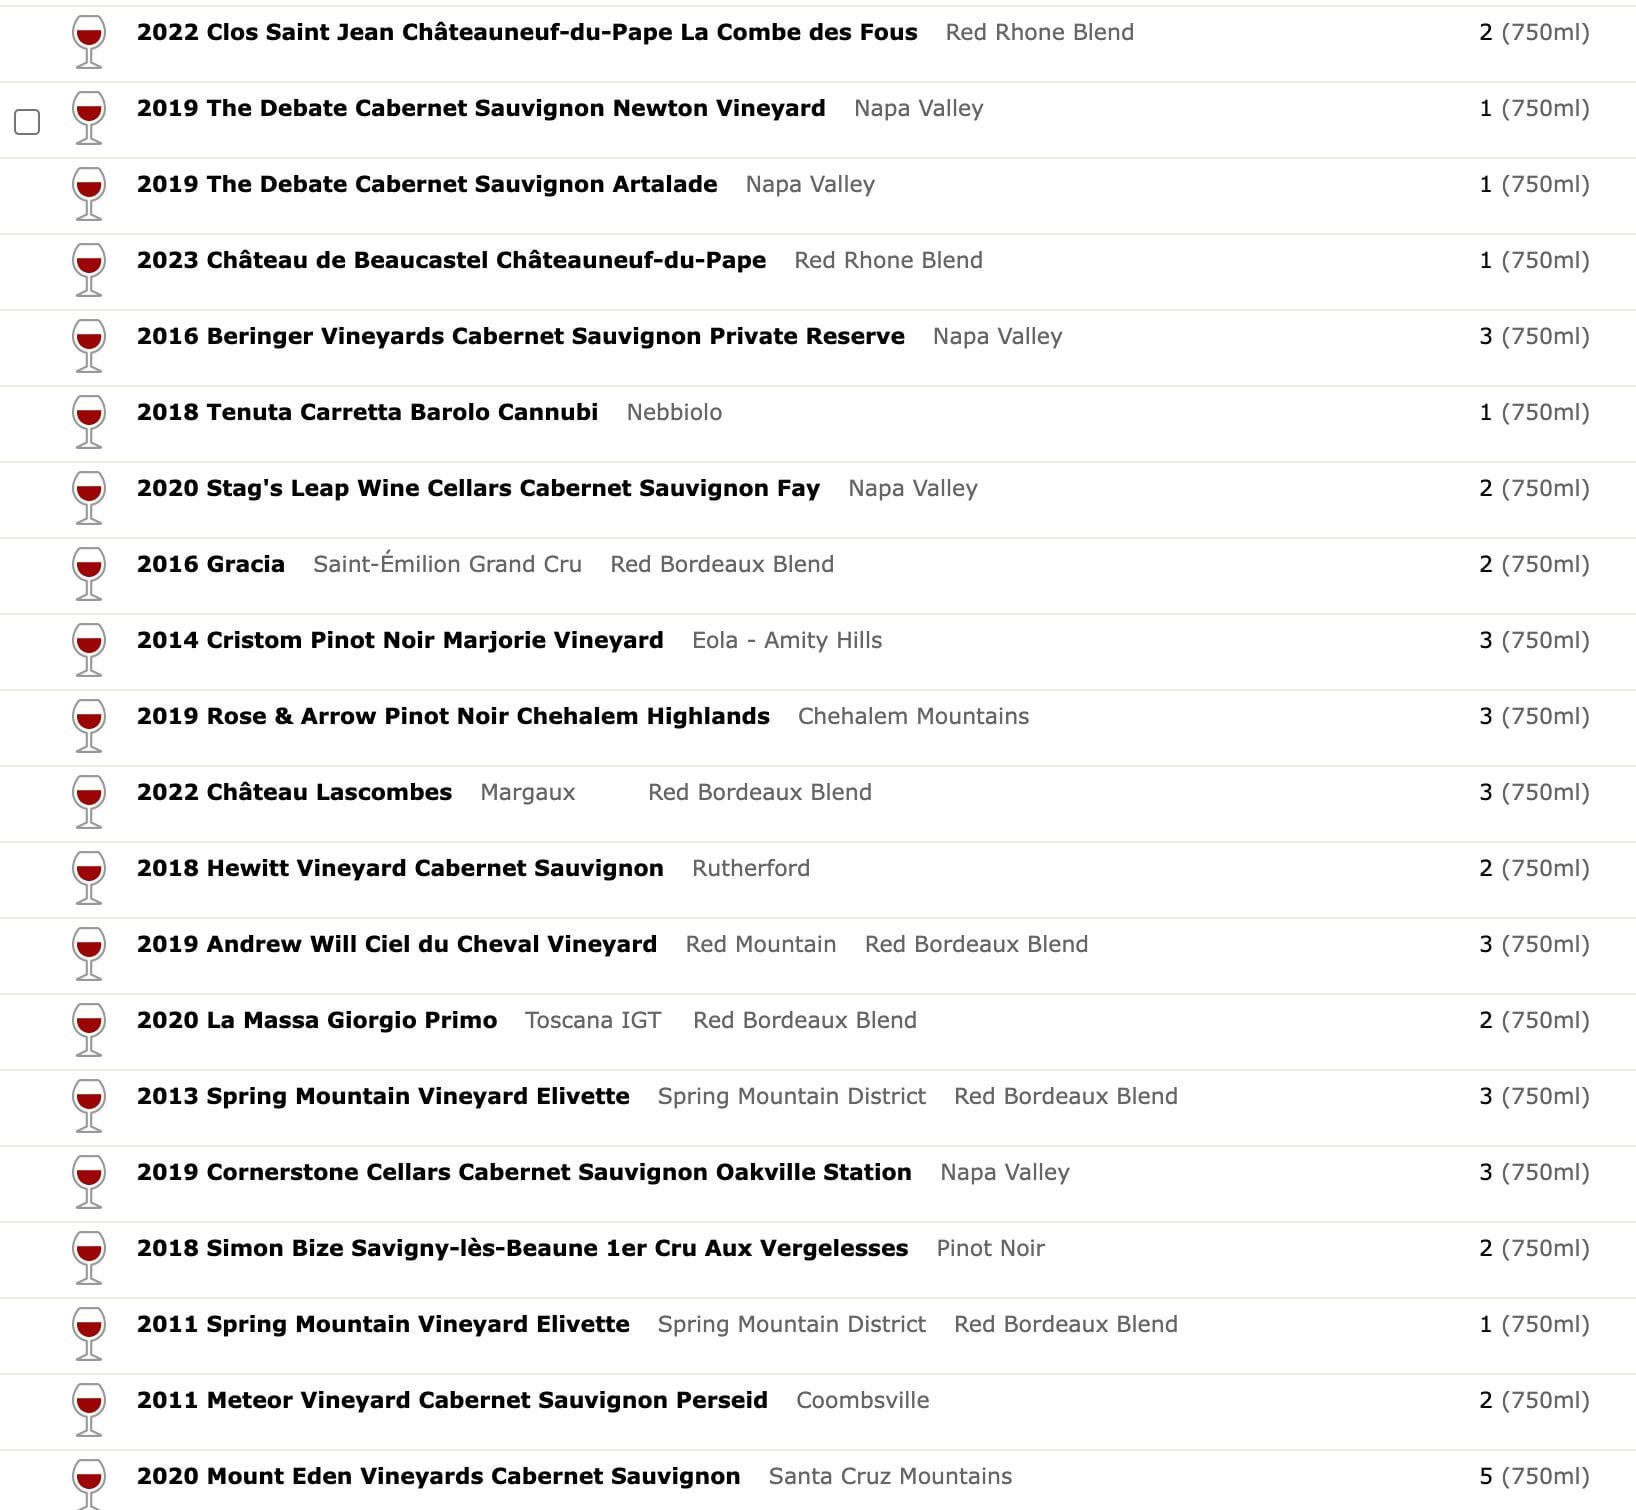This screenshot has width=1636, height=1510.
Task: Open 2018 Hewitt Vineyard Cabernet Sauvignon
Action: (400, 868)
